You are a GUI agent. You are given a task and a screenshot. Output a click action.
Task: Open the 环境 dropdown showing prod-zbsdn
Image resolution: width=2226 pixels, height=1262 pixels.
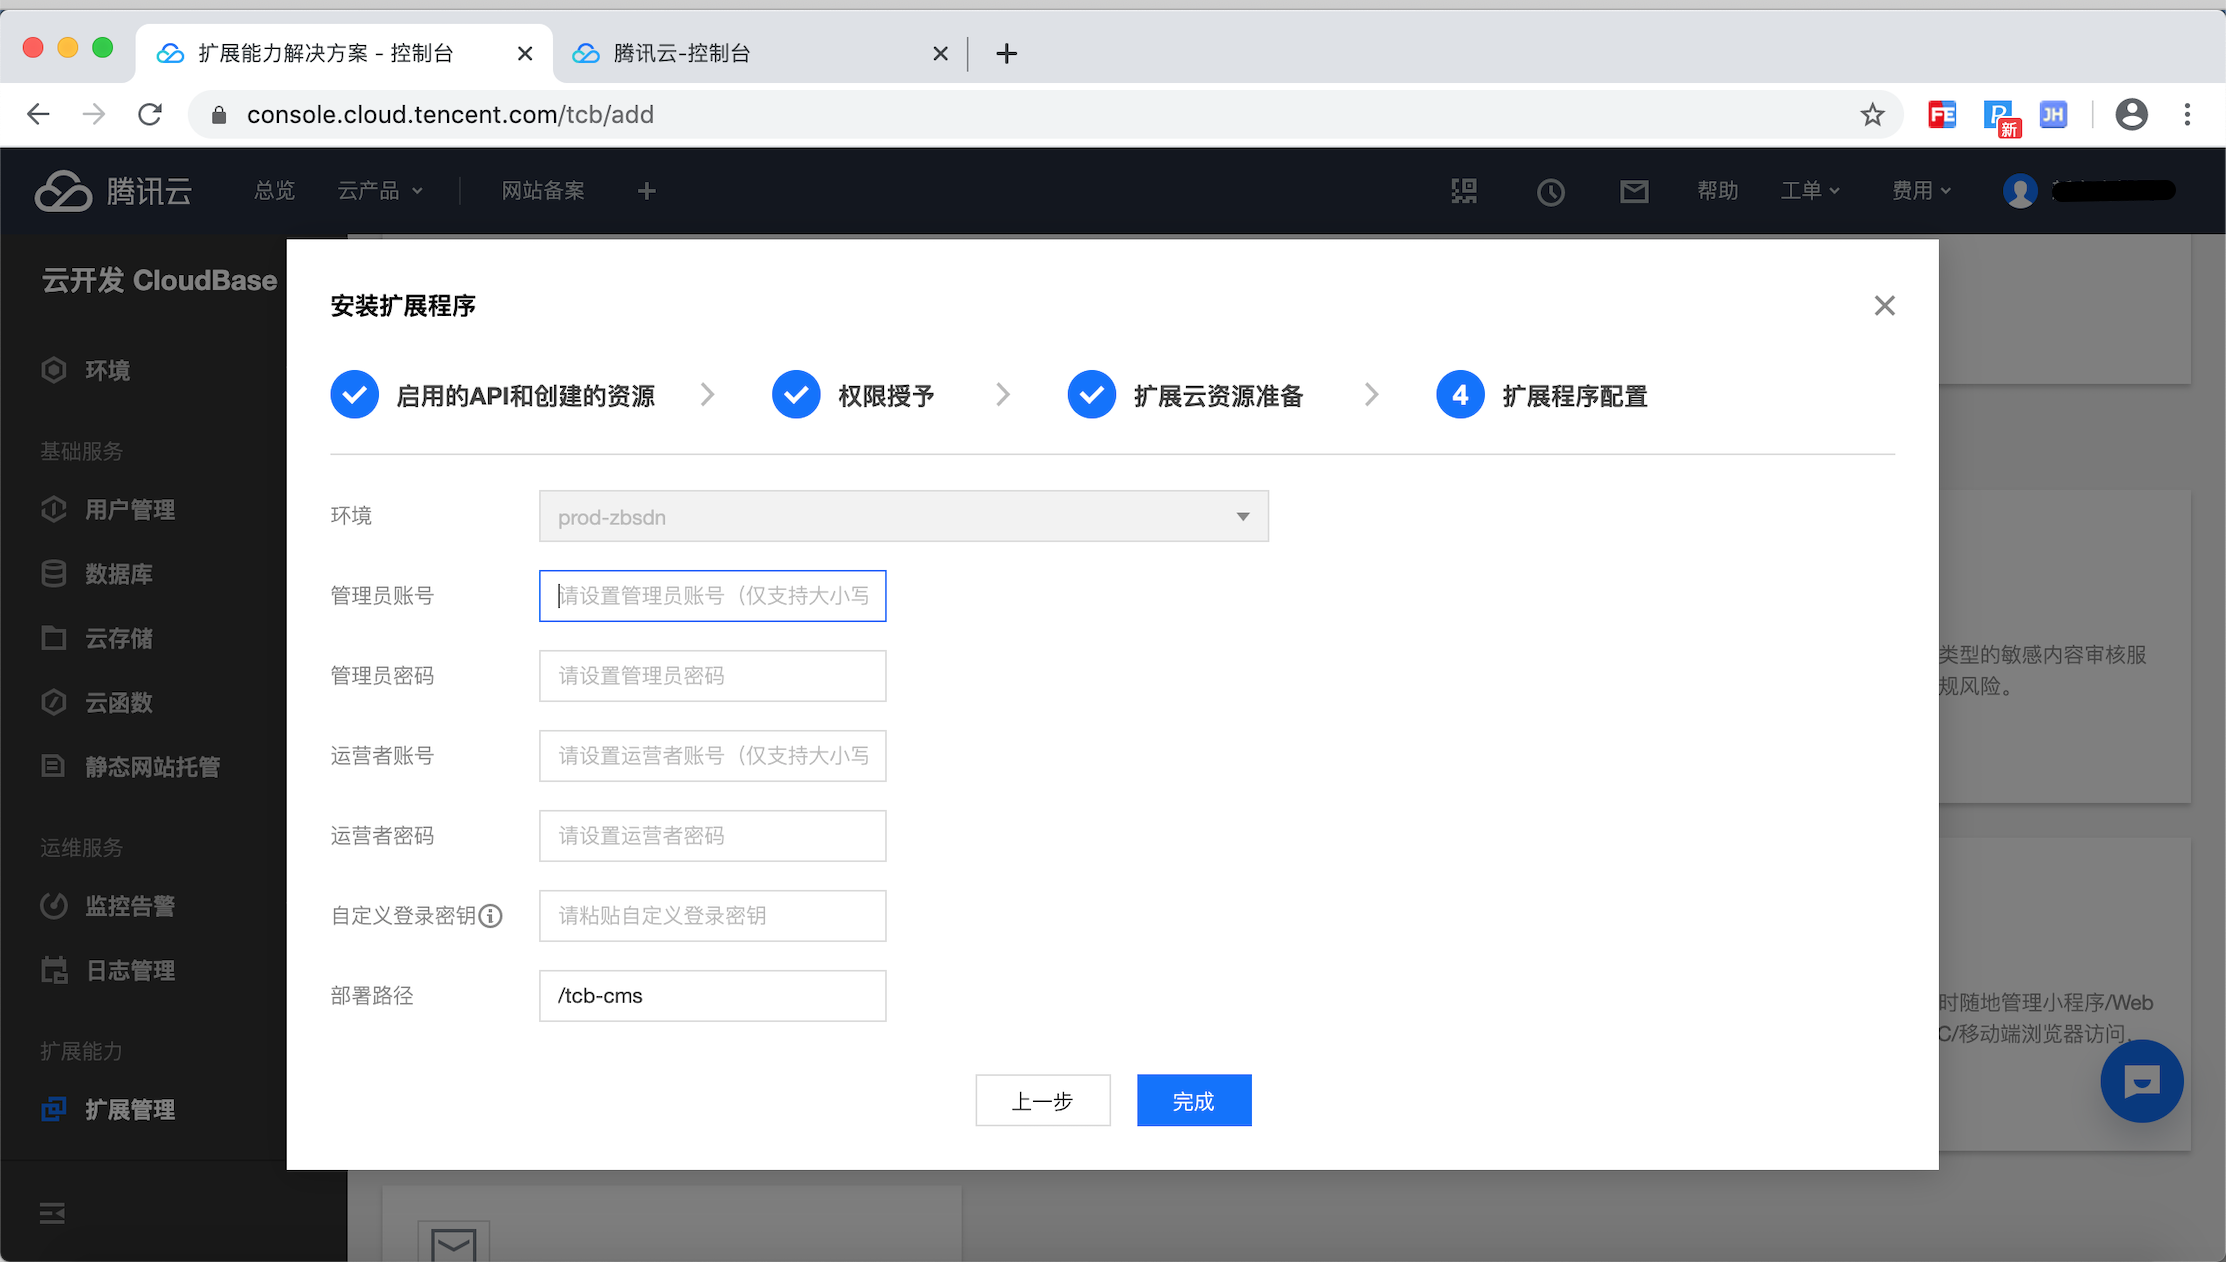point(903,517)
